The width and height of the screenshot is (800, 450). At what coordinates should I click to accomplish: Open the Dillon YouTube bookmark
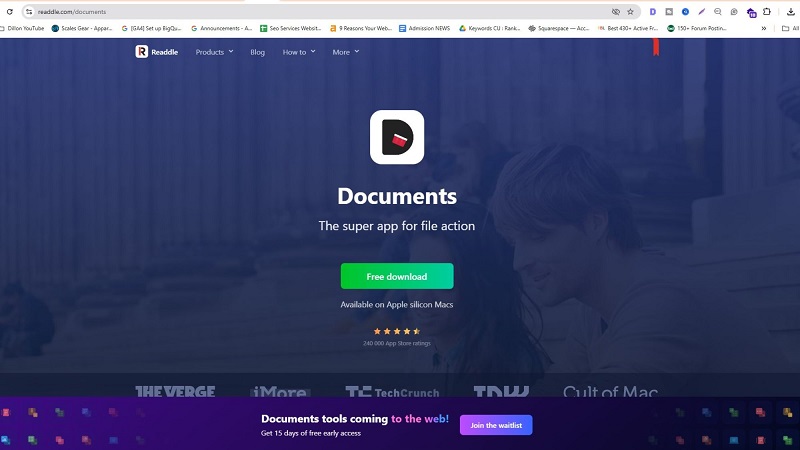pyautogui.click(x=24, y=28)
